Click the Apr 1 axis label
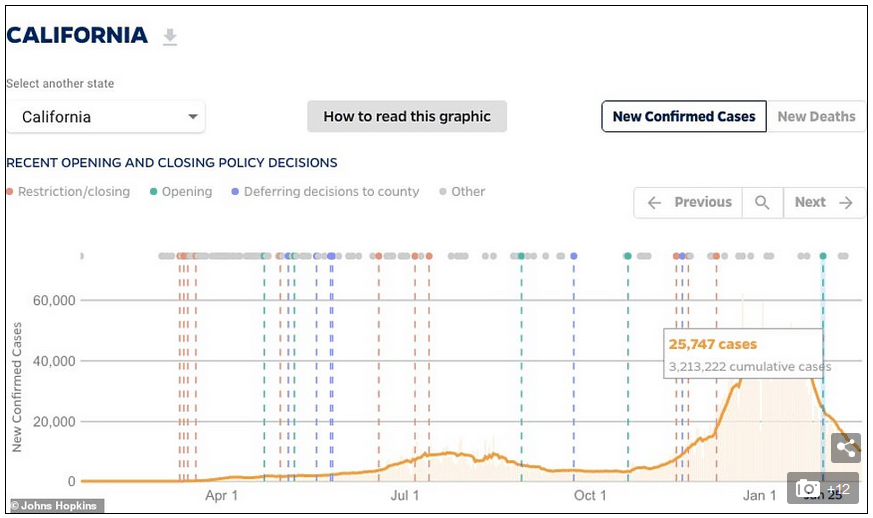873x518 pixels. 221,496
